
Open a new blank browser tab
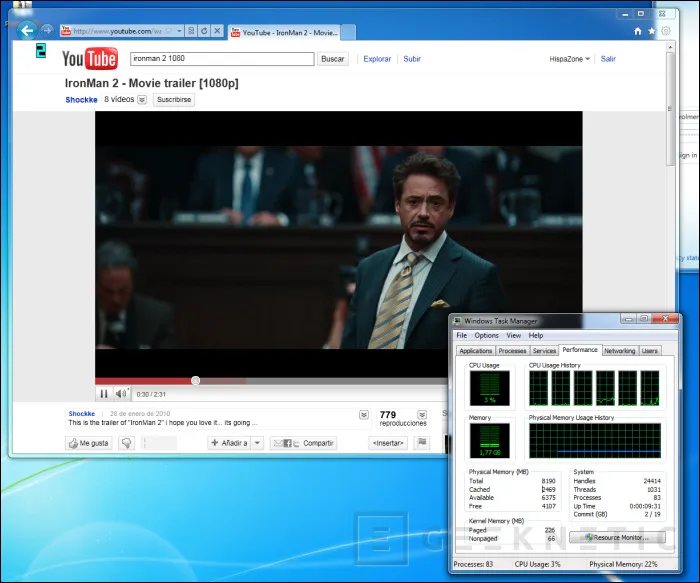[349, 32]
